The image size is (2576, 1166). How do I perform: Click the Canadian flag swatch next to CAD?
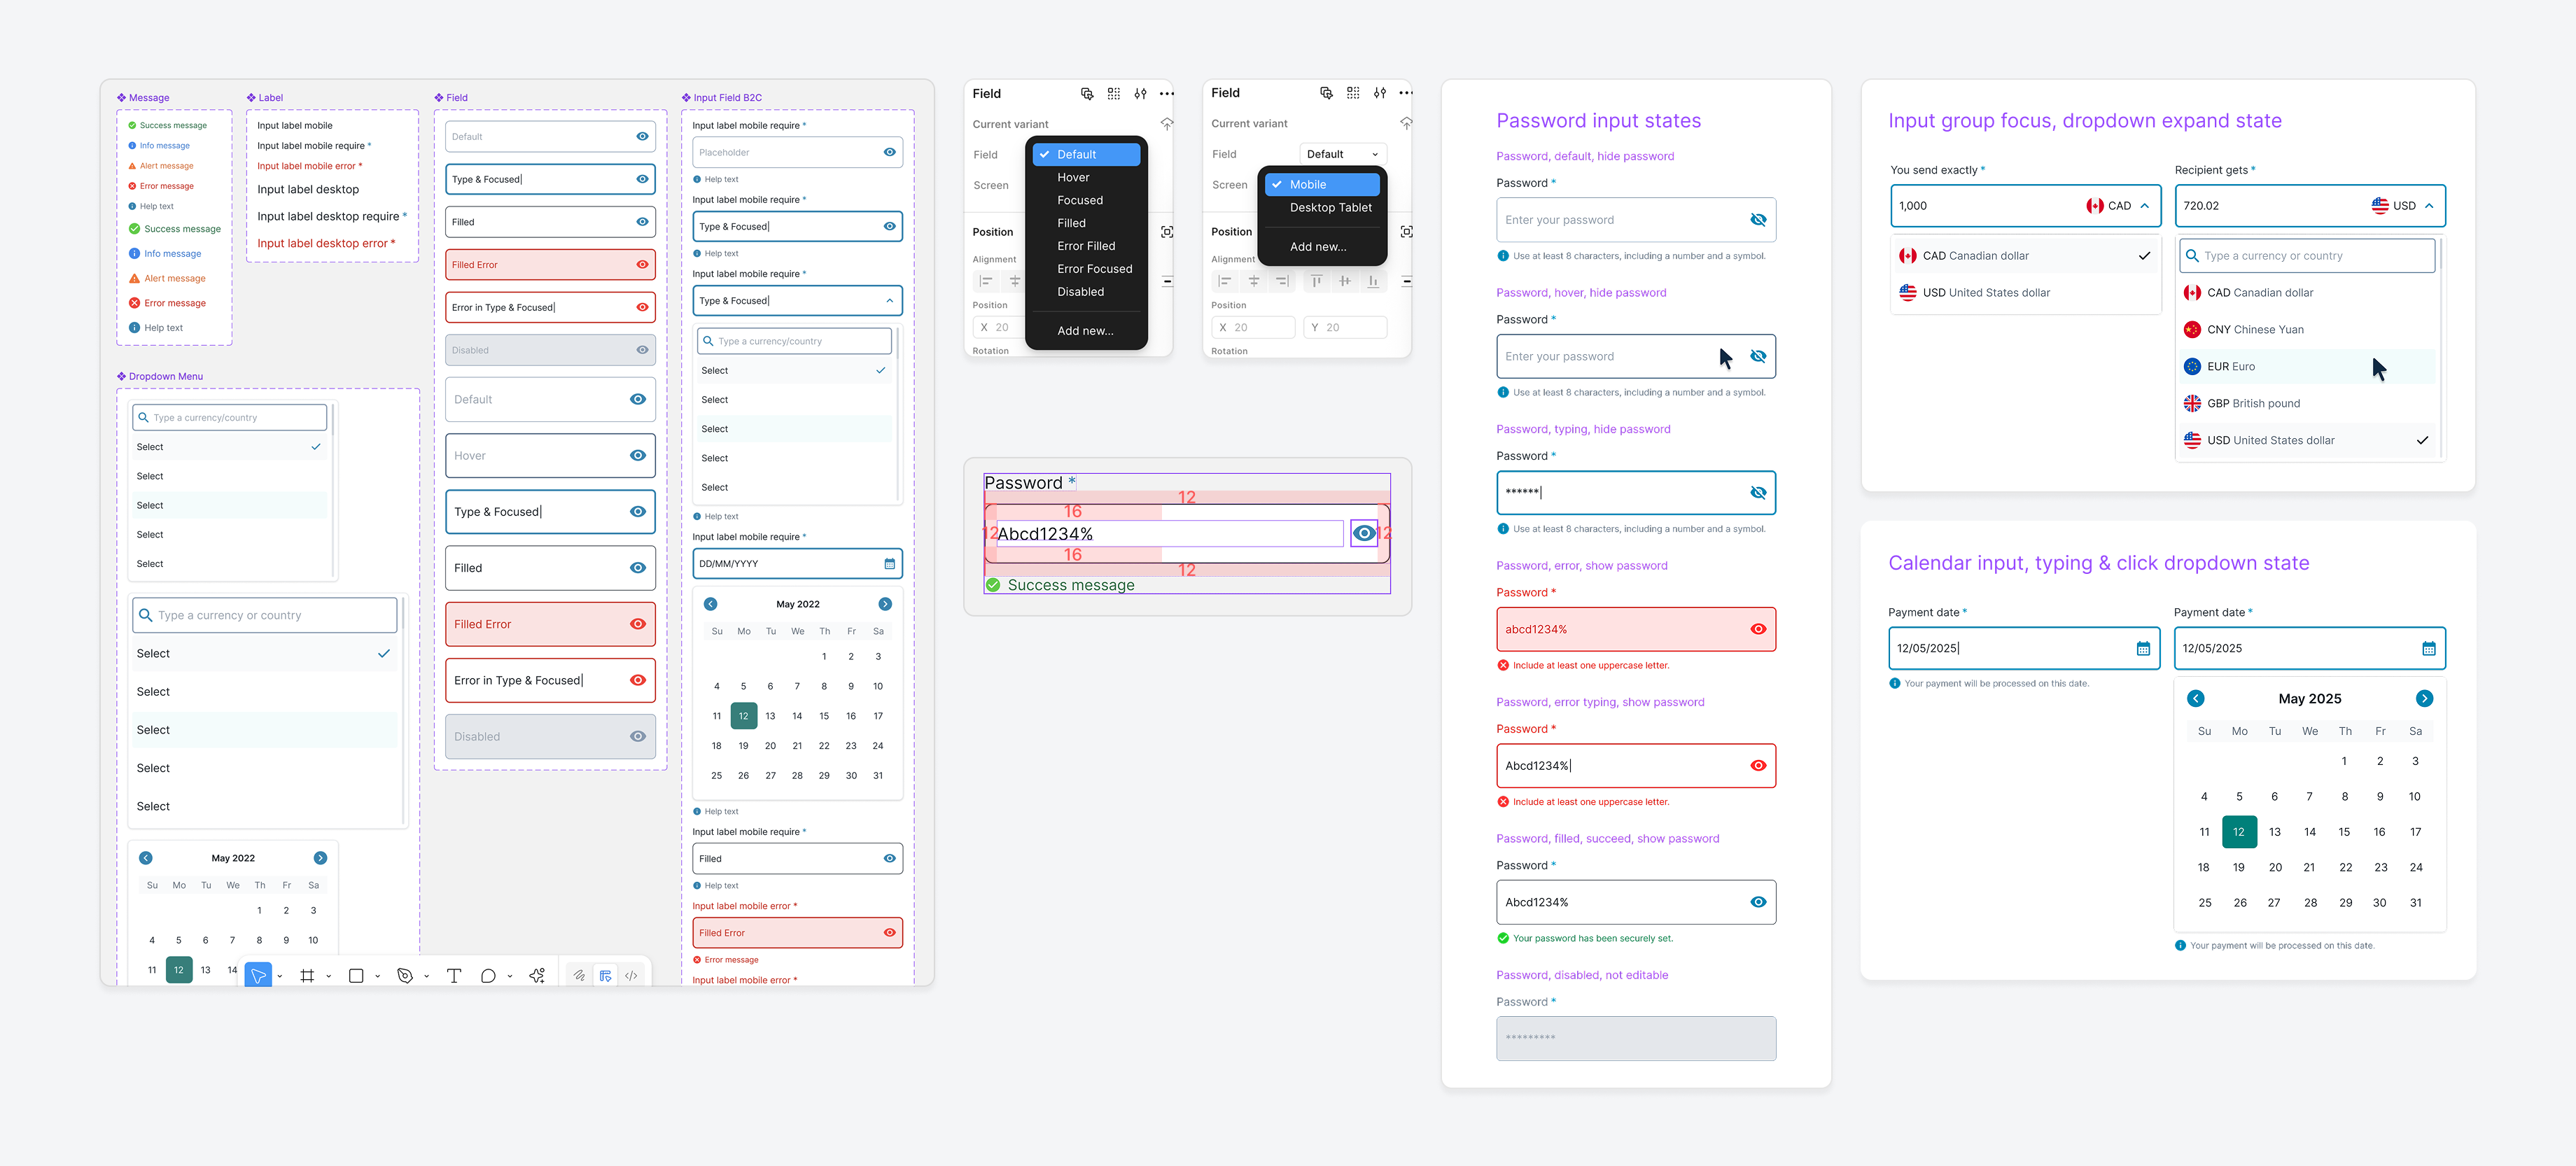point(2096,205)
